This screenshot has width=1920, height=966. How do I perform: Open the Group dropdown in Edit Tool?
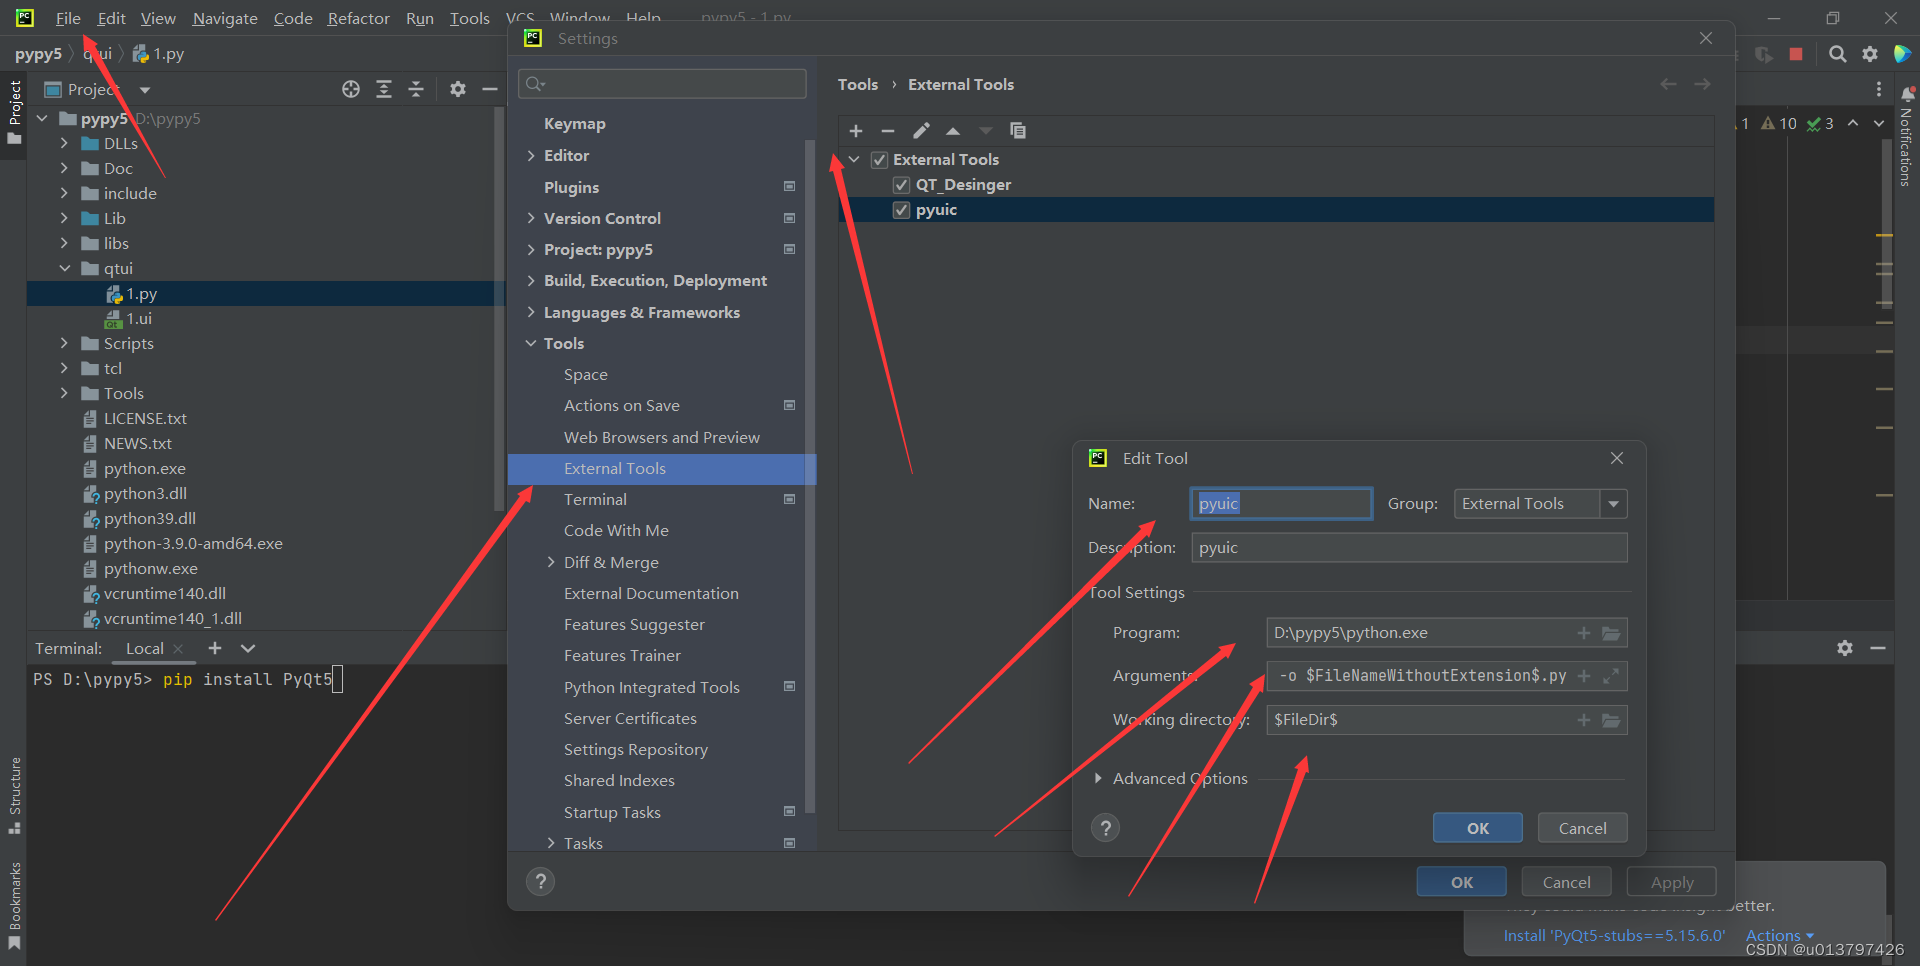[x=1613, y=504]
